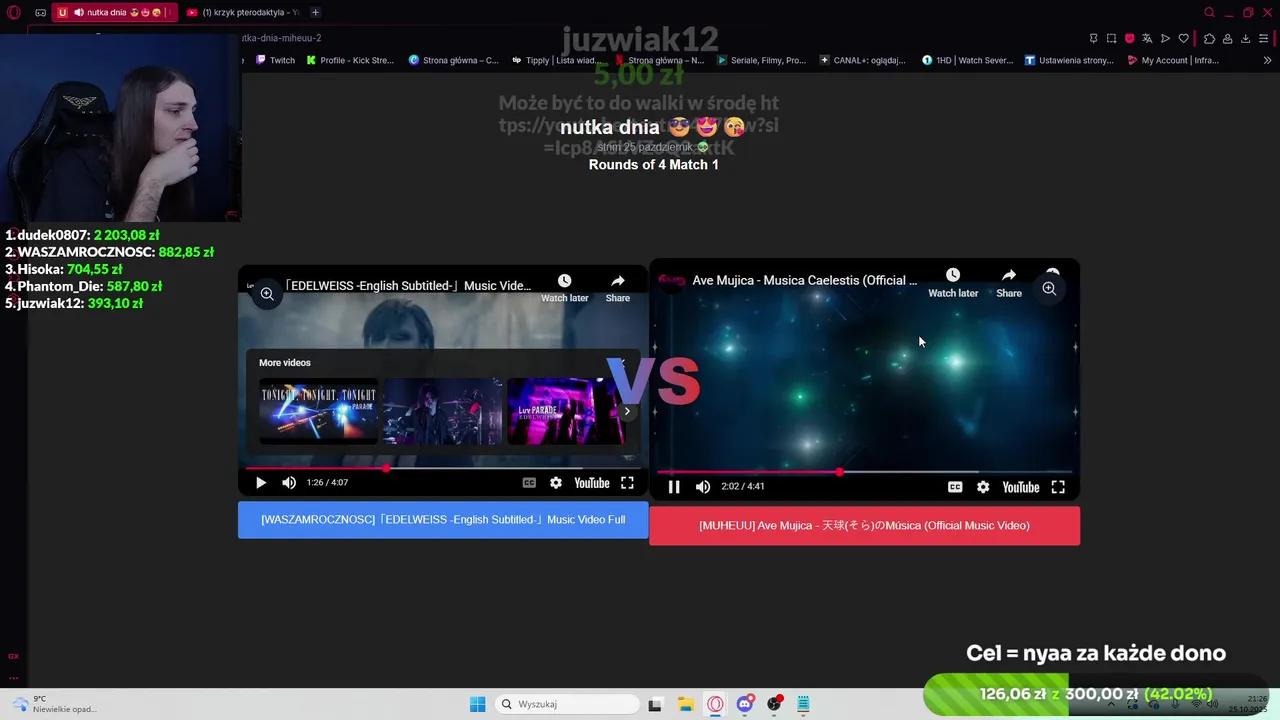Open the Opera GX Corner gamepad icon
Image resolution: width=1280 pixels, height=720 pixels.
pyautogui.click(x=40, y=13)
